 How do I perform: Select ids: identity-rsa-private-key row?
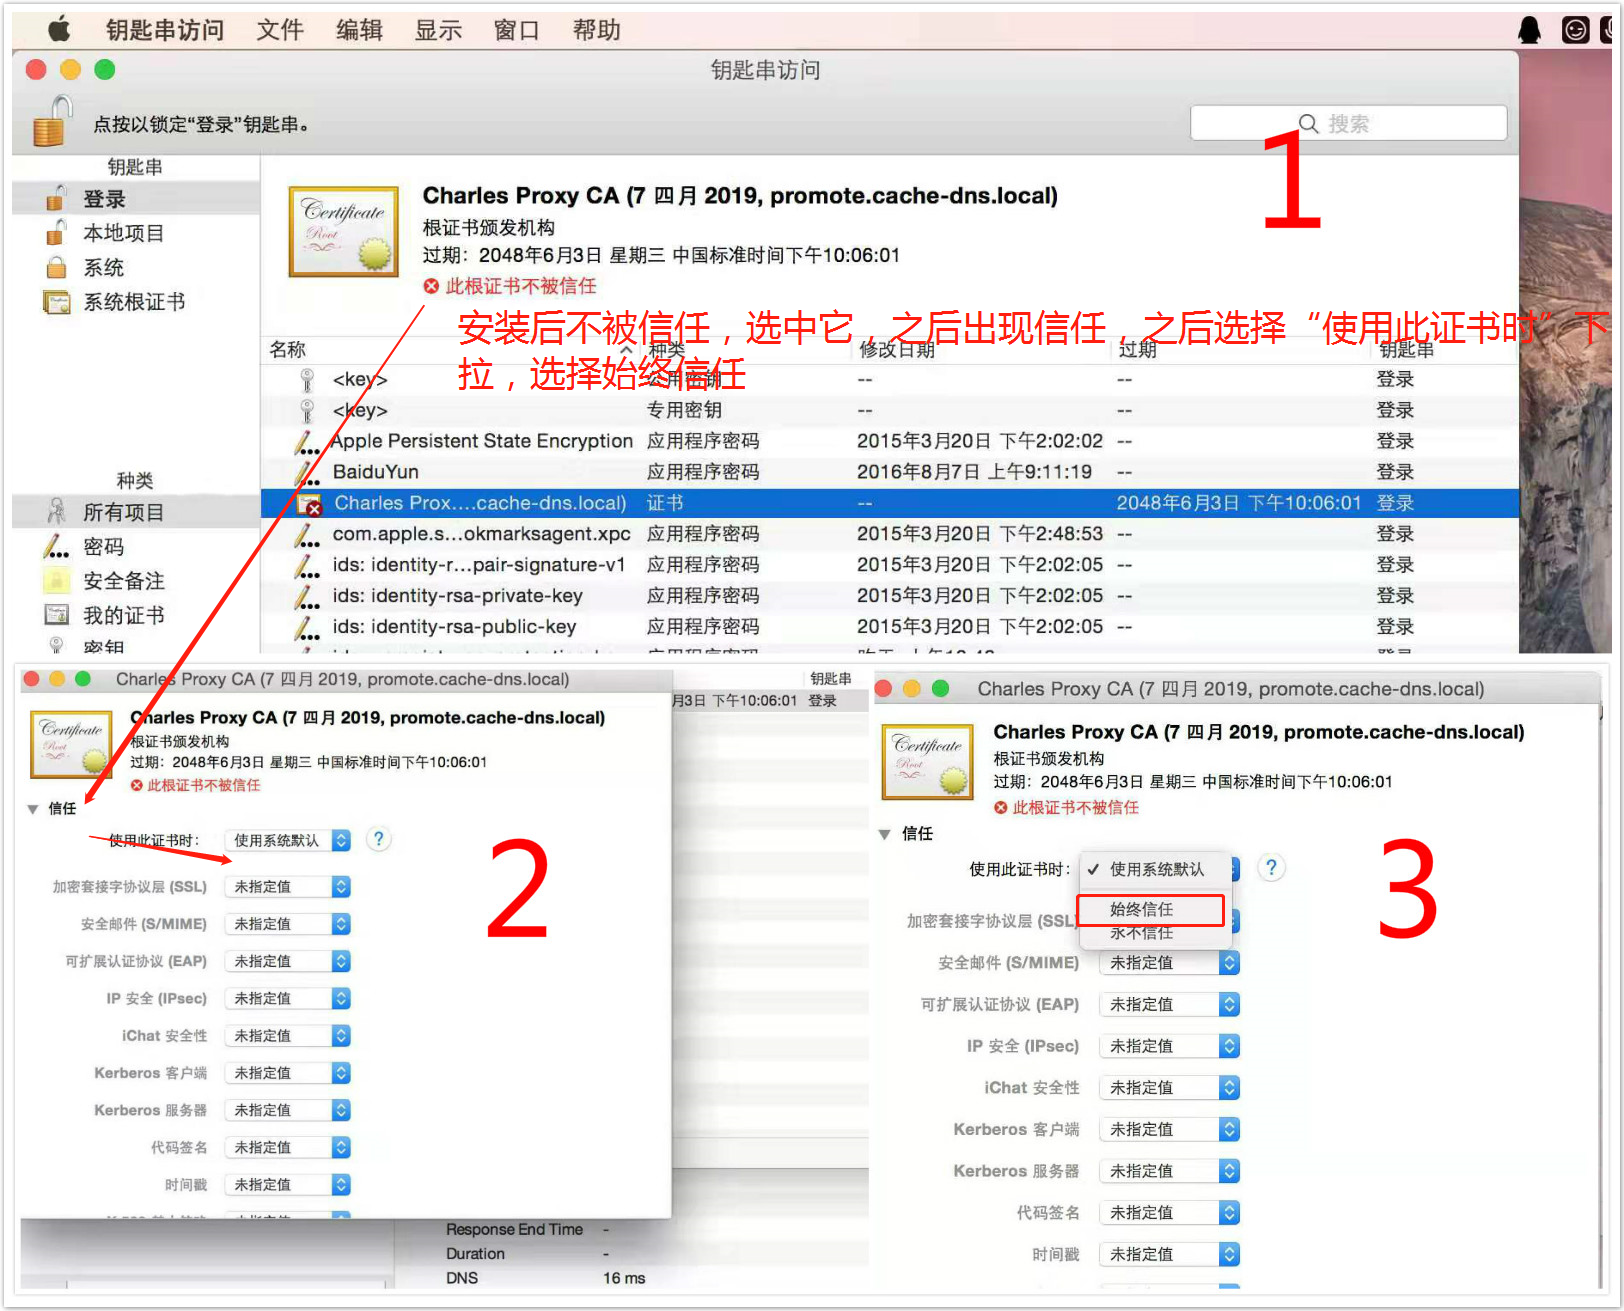click(889, 596)
